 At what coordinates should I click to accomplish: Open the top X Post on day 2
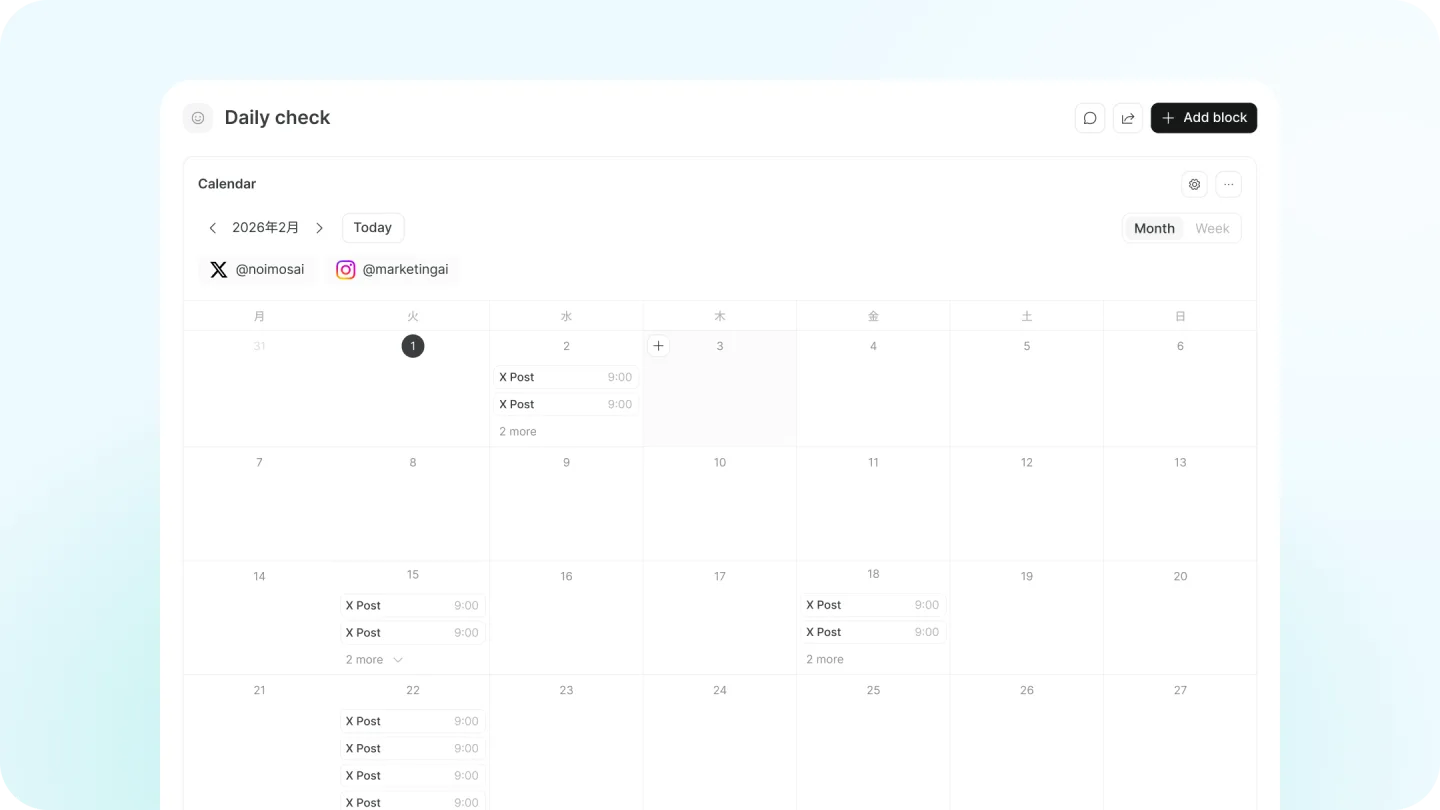click(x=566, y=377)
